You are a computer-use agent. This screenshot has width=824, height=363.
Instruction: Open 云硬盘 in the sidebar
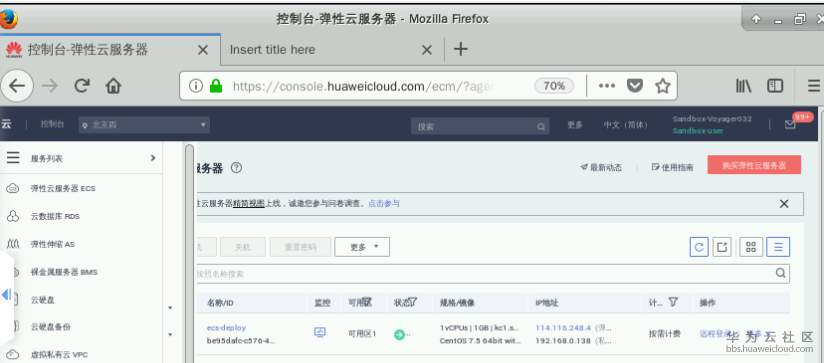[43, 300]
